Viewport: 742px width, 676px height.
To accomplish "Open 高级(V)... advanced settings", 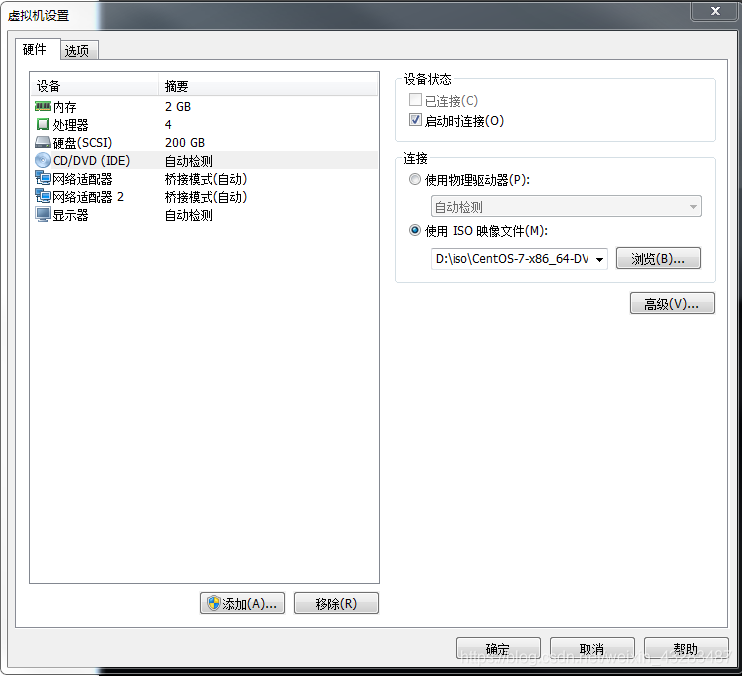I will tap(672, 303).
